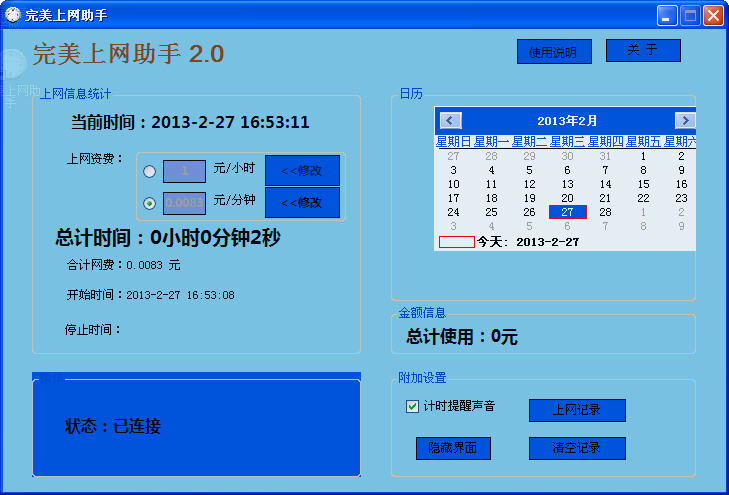Select day 28 in the calendar
The height and width of the screenshot is (495, 729).
click(605, 212)
